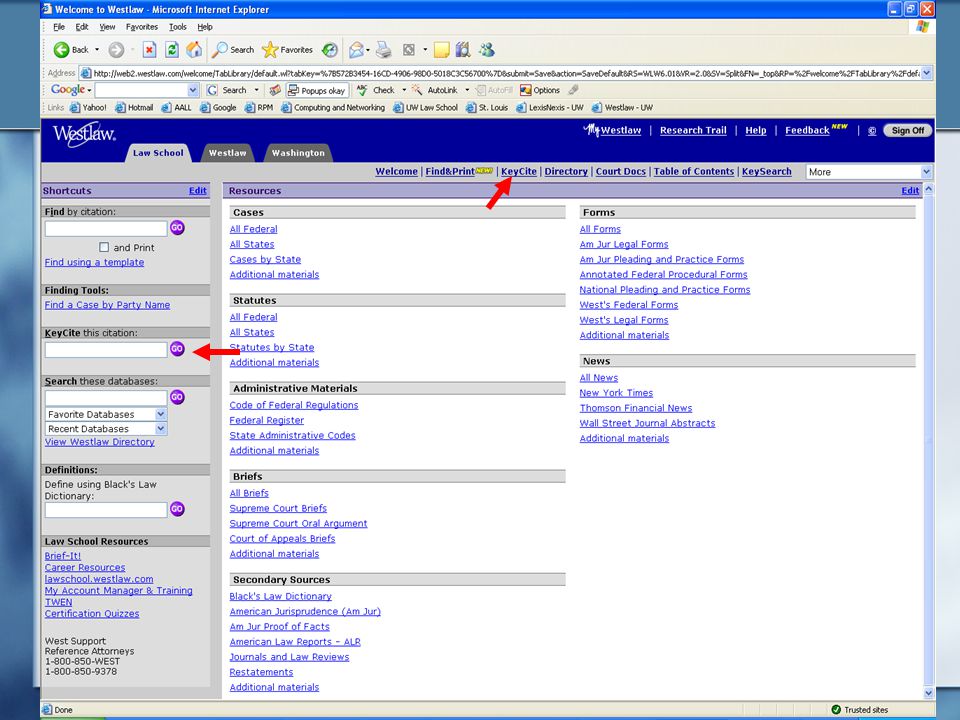
Task: Click Define using Black's Law input field
Action: pyautogui.click(x=106, y=510)
